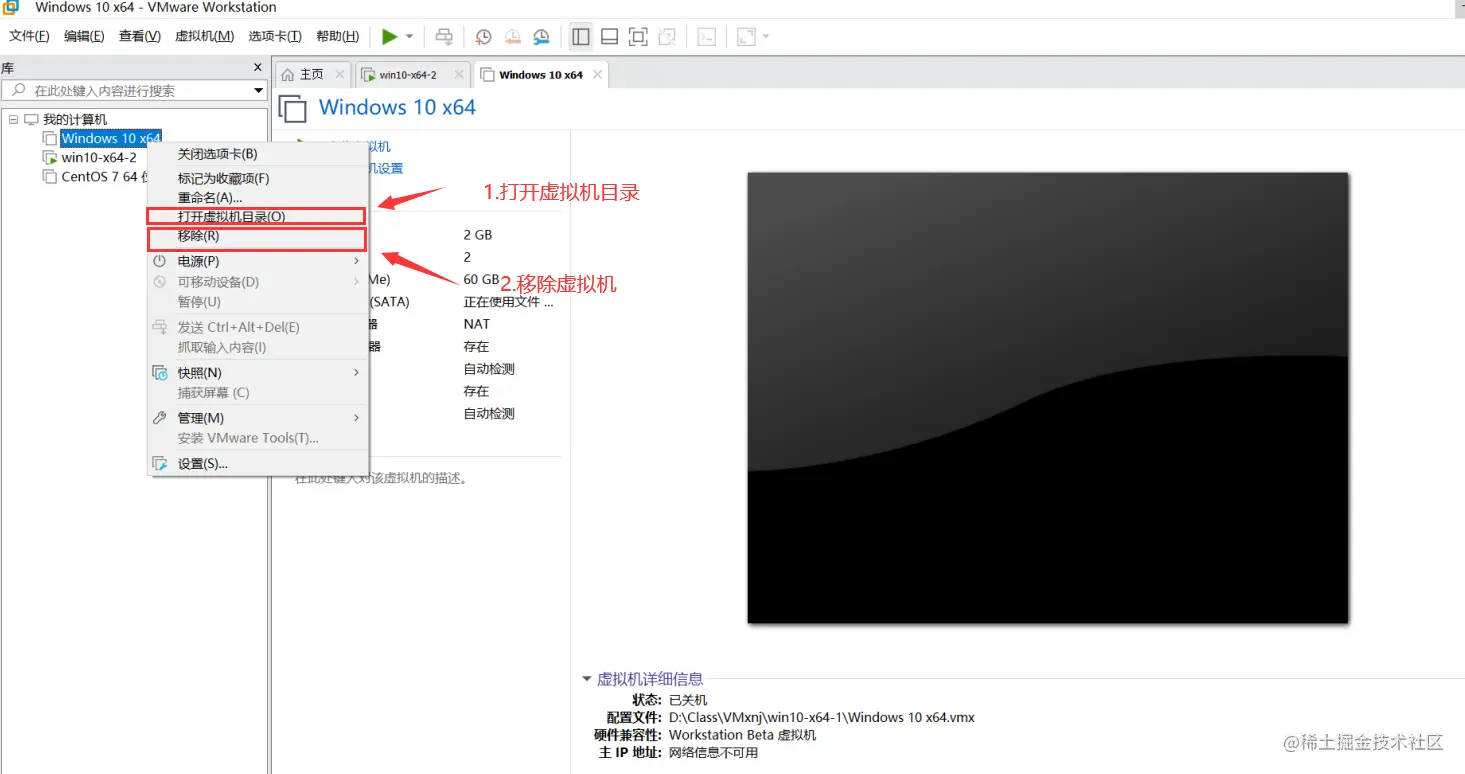Image resolution: width=1465 pixels, height=774 pixels.
Task: Click the NAT network adapter value
Action: tap(477, 324)
